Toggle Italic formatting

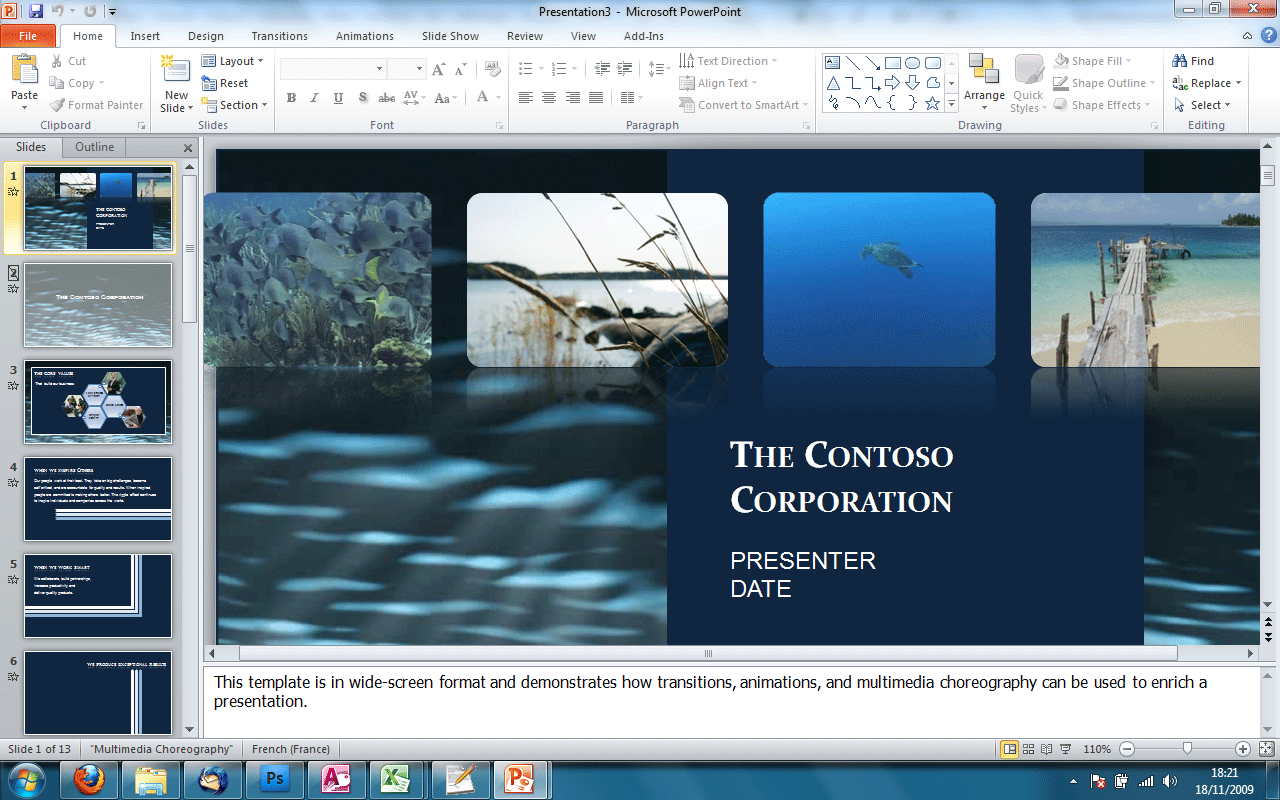[x=315, y=98]
